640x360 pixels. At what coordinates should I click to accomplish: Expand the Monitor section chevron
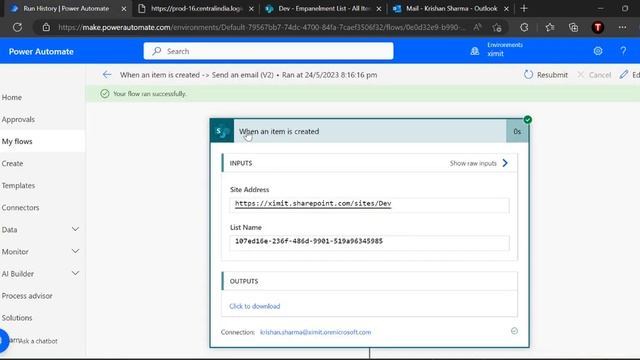tap(76, 251)
